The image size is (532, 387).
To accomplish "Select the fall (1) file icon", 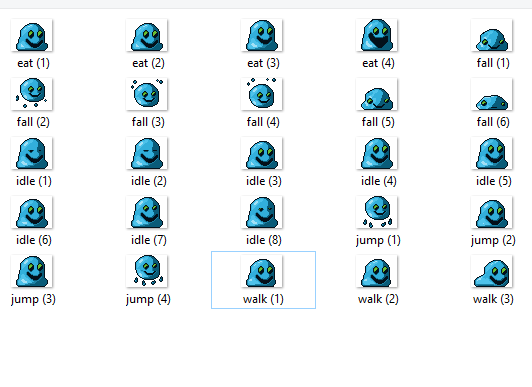I will pyautogui.click(x=492, y=35).
